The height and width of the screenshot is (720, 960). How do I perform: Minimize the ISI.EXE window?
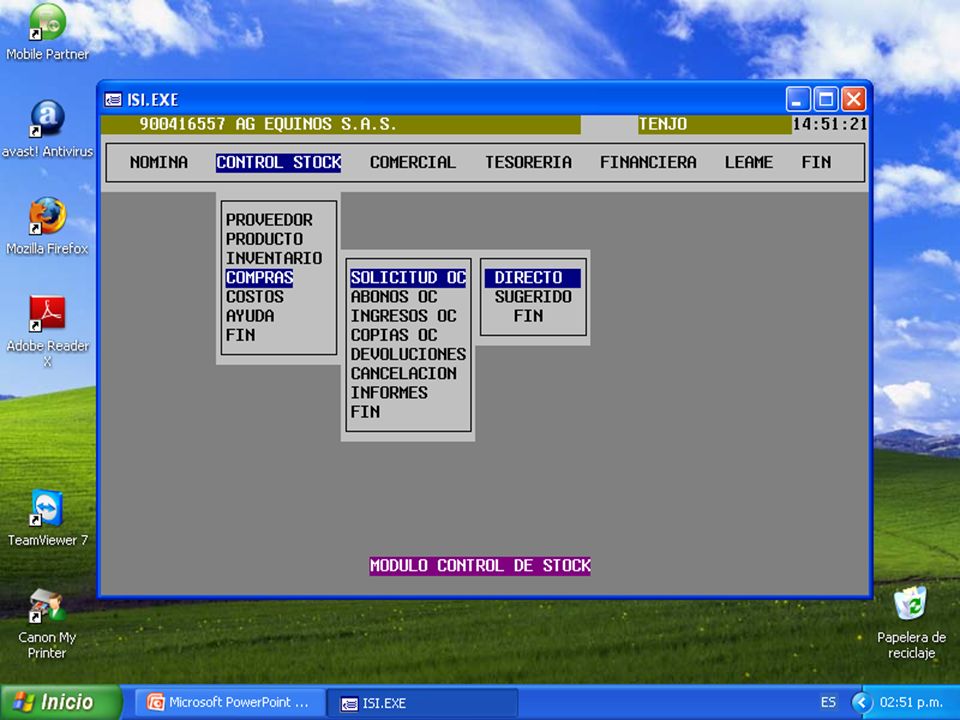click(798, 99)
